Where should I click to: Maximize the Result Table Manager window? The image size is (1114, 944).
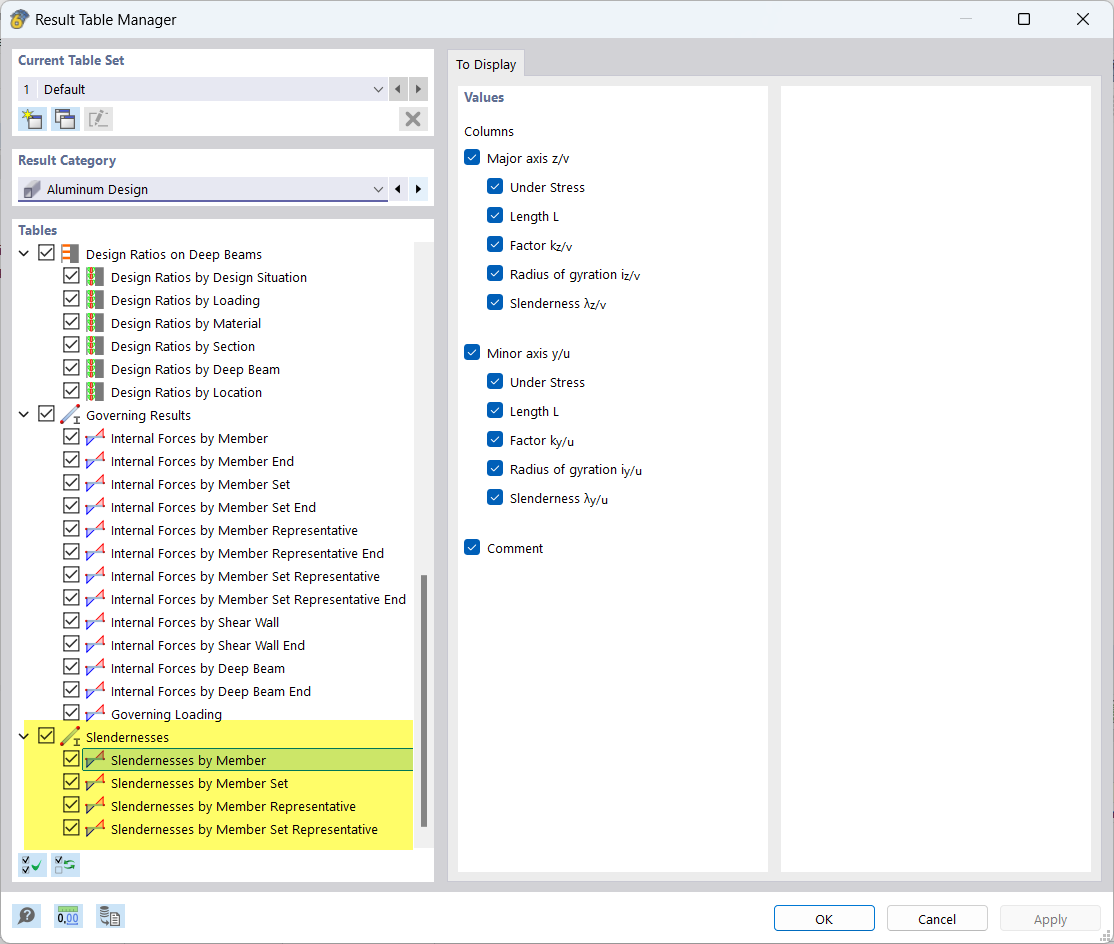click(x=1024, y=19)
